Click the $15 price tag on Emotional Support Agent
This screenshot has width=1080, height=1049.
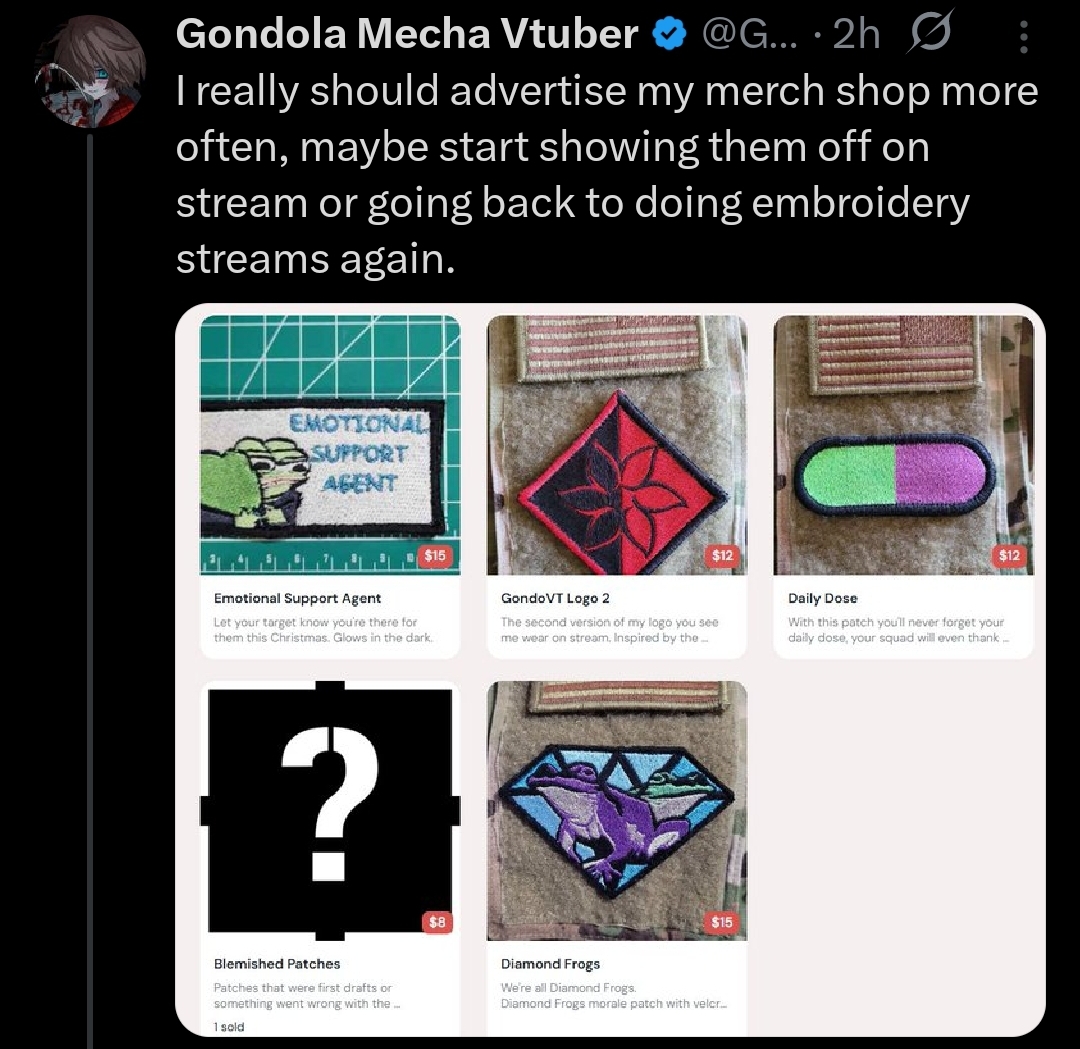click(x=435, y=555)
